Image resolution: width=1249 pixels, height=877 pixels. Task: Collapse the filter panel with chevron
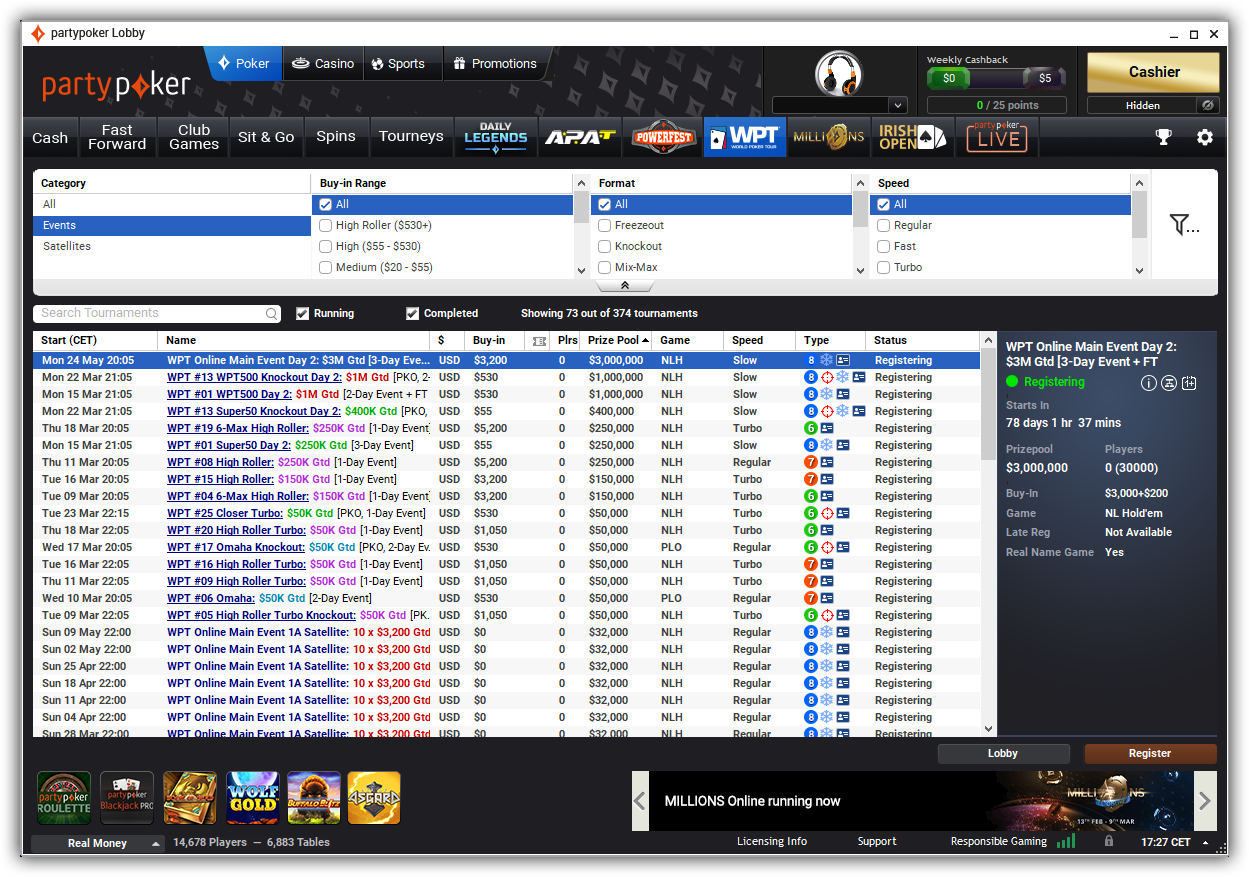point(625,286)
